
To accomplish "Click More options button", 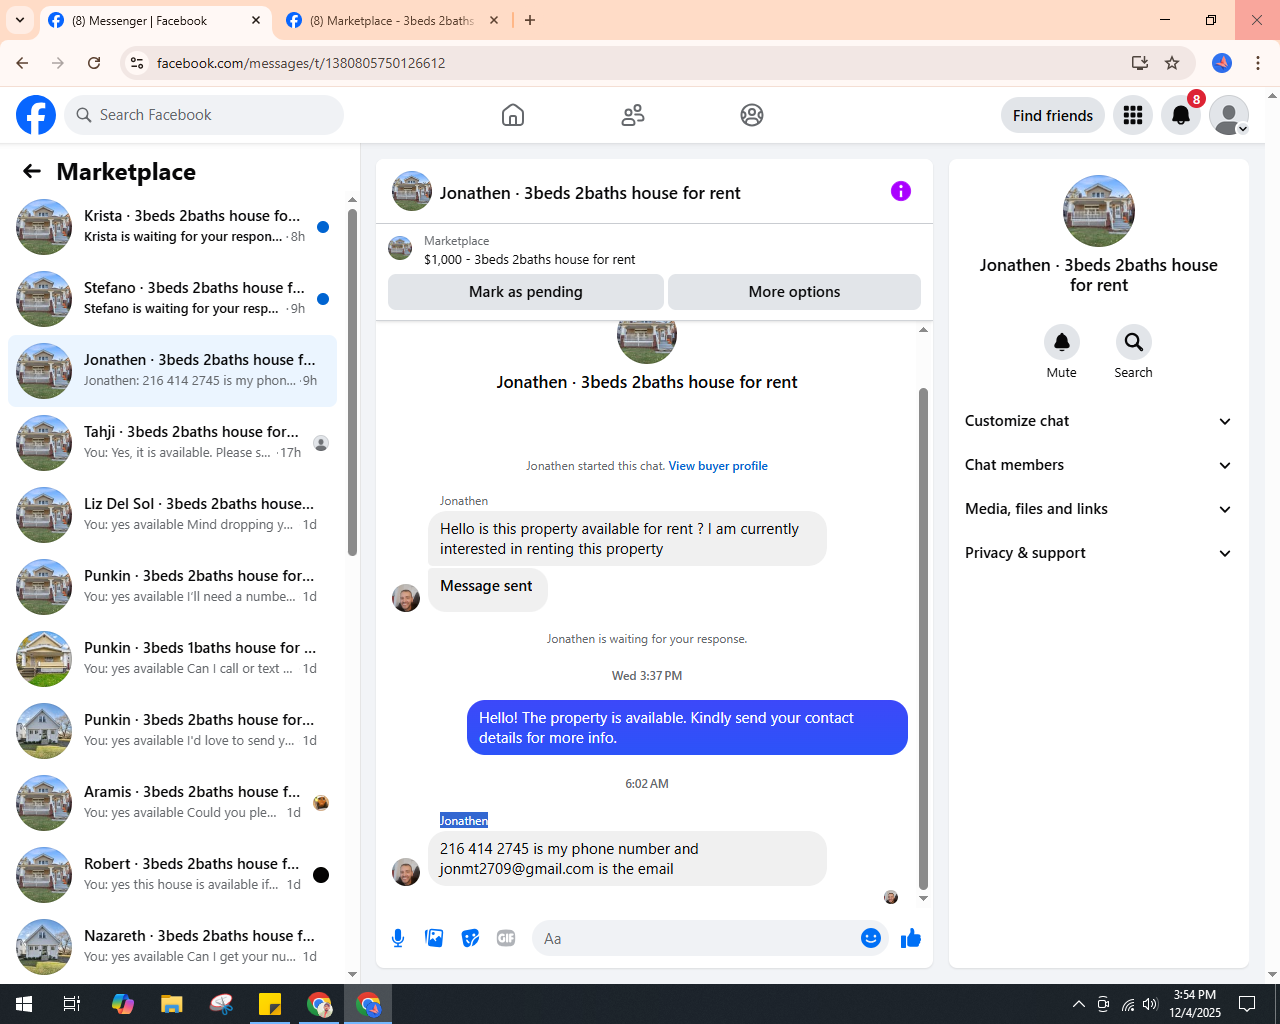I will pos(794,292).
